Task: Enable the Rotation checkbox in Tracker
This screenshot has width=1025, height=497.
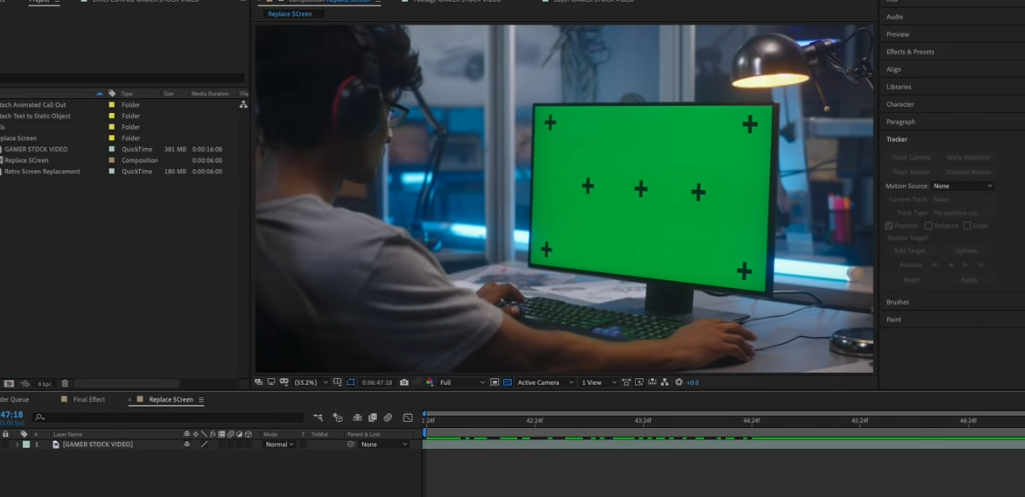Action: 928,225
